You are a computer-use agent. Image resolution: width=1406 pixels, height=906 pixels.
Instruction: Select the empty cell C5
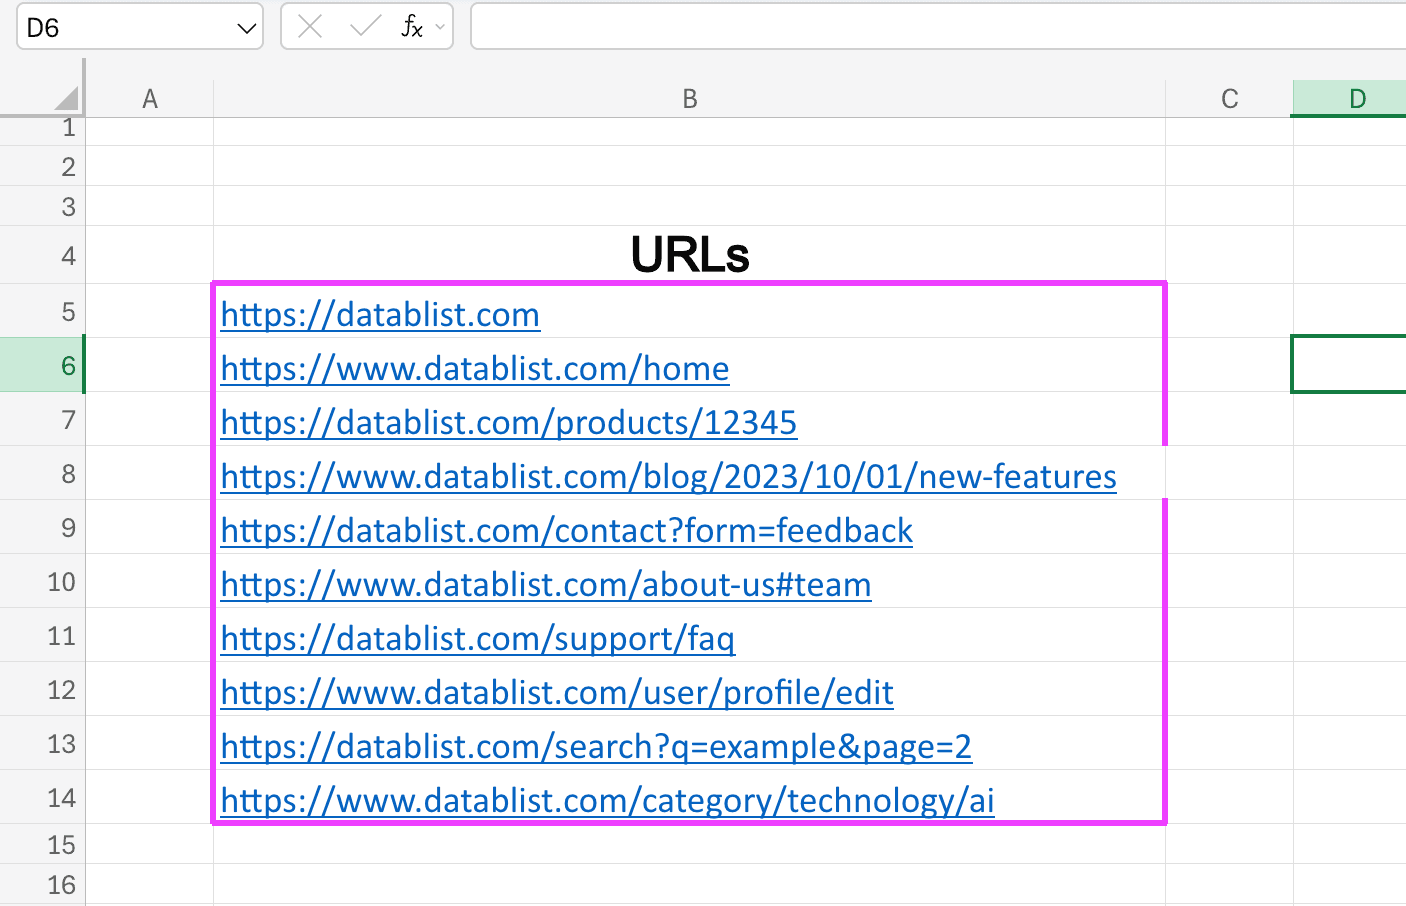coord(1228,314)
